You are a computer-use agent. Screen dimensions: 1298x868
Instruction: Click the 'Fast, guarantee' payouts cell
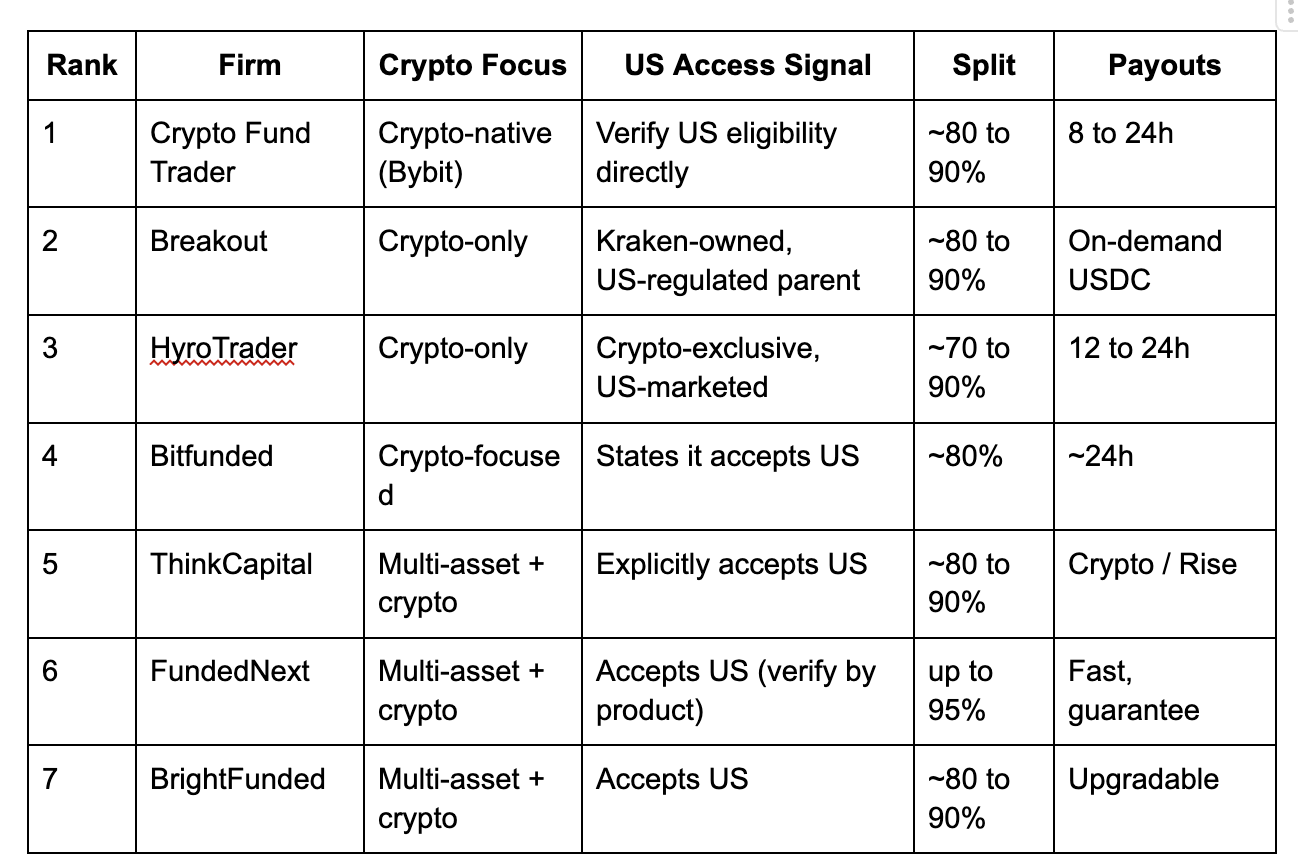point(1165,691)
